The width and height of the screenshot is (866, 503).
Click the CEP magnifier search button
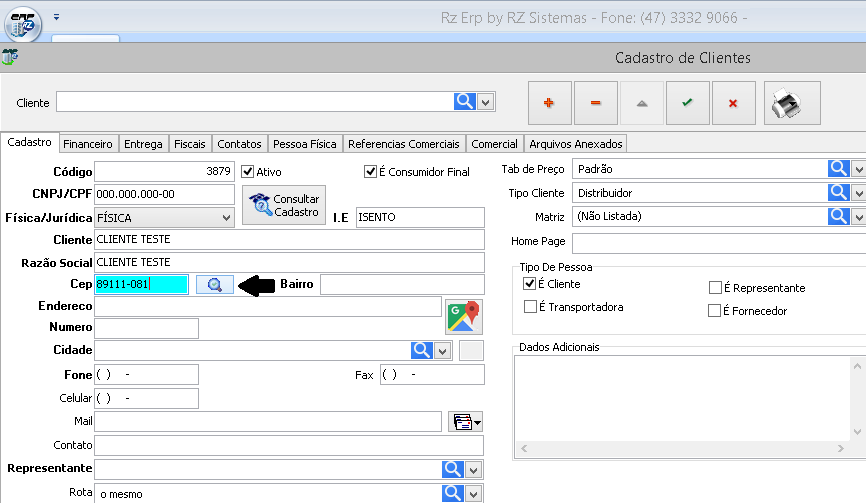tap(215, 285)
